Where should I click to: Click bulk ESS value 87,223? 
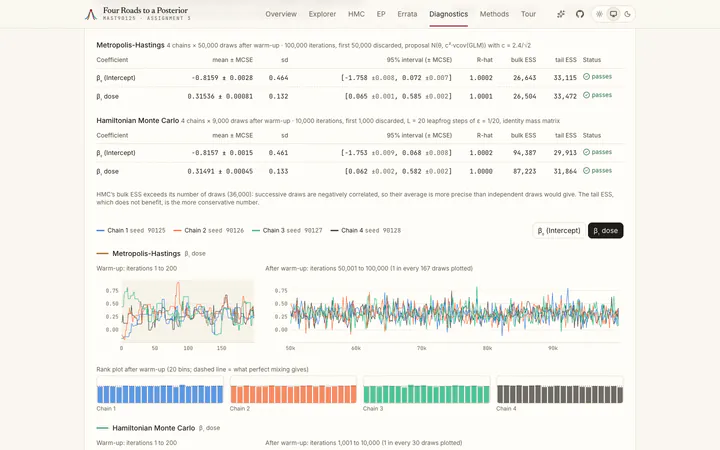click(524, 171)
